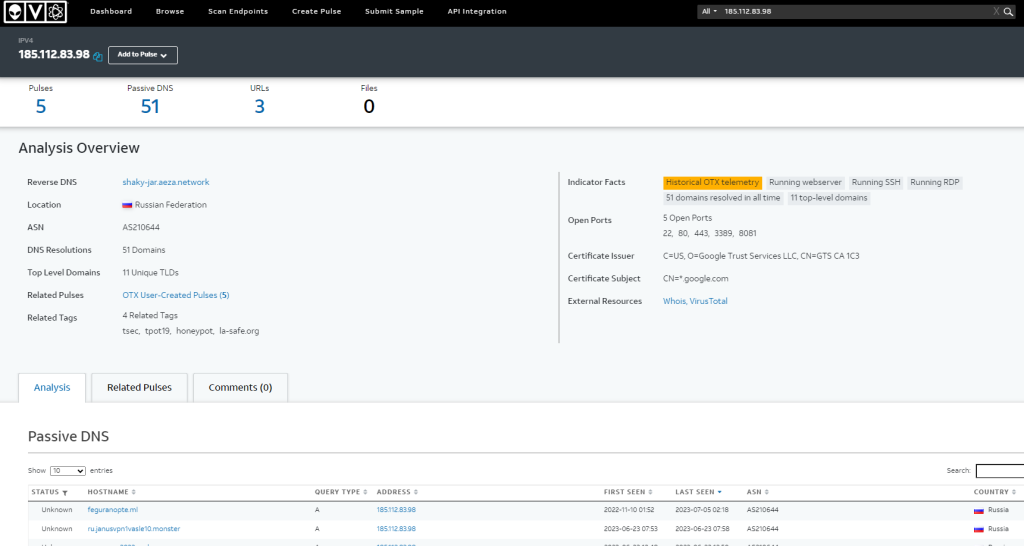Open the shaky-jar.aeza.network reverse DNS link
Image resolution: width=1024 pixels, height=546 pixels.
click(165, 182)
